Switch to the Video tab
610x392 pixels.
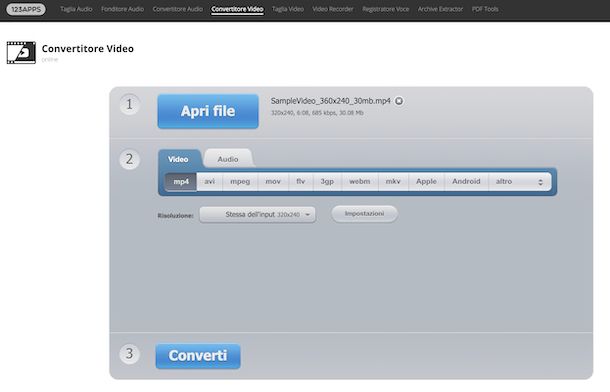(179, 159)
